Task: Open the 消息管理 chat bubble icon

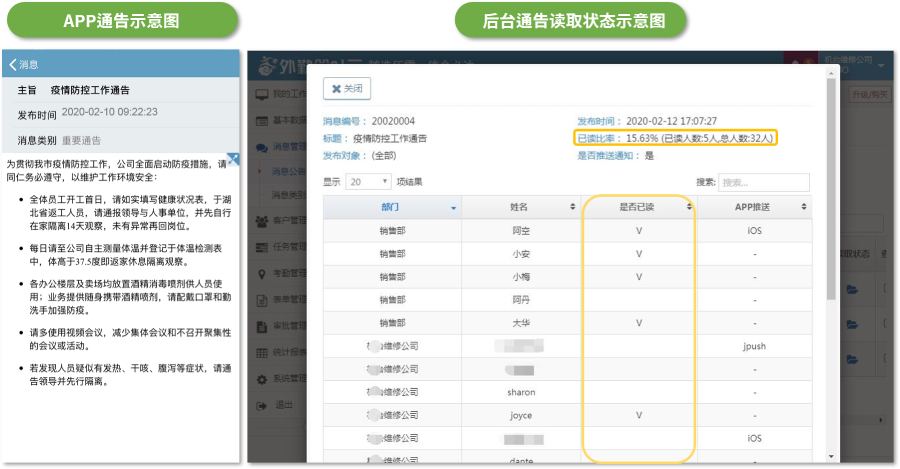Action: point(262,148)
